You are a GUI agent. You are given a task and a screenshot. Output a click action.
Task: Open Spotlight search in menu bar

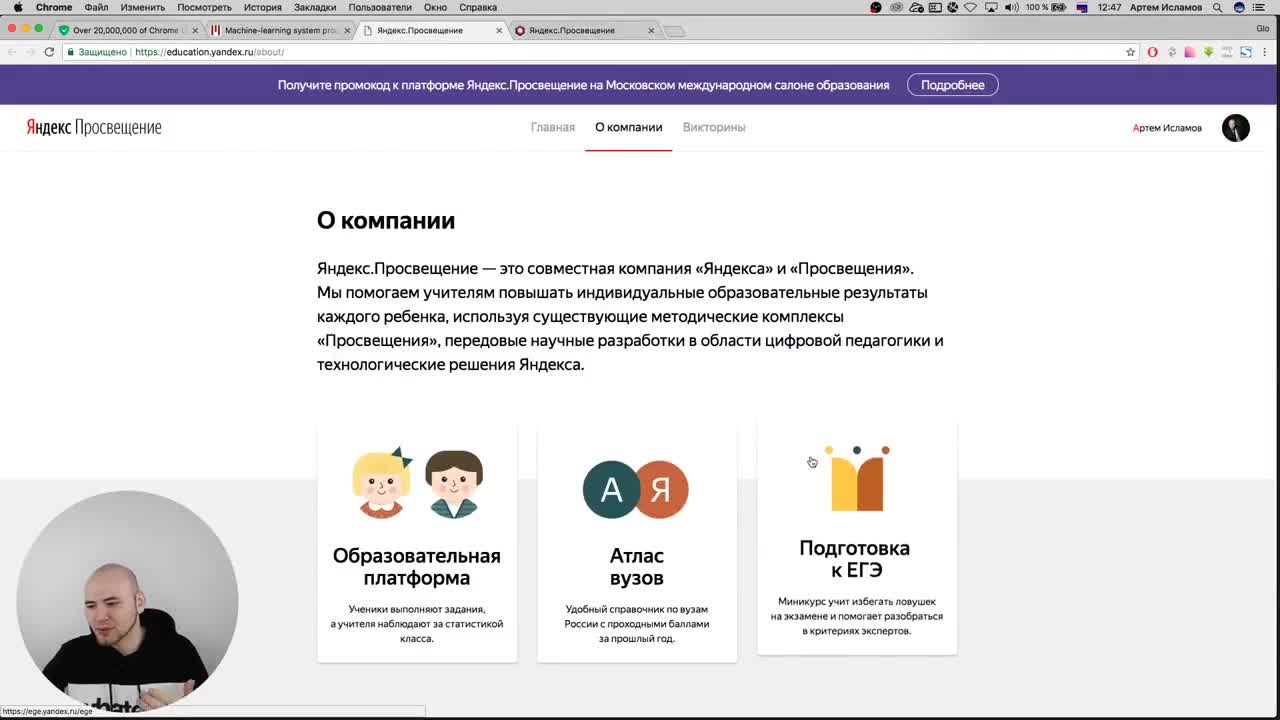click(x=1217, y=7)
